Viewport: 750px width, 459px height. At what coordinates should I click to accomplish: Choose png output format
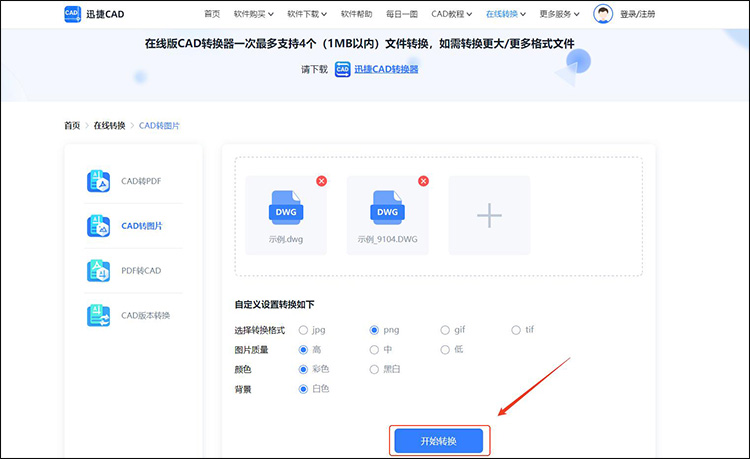click(x=374, y=330)
